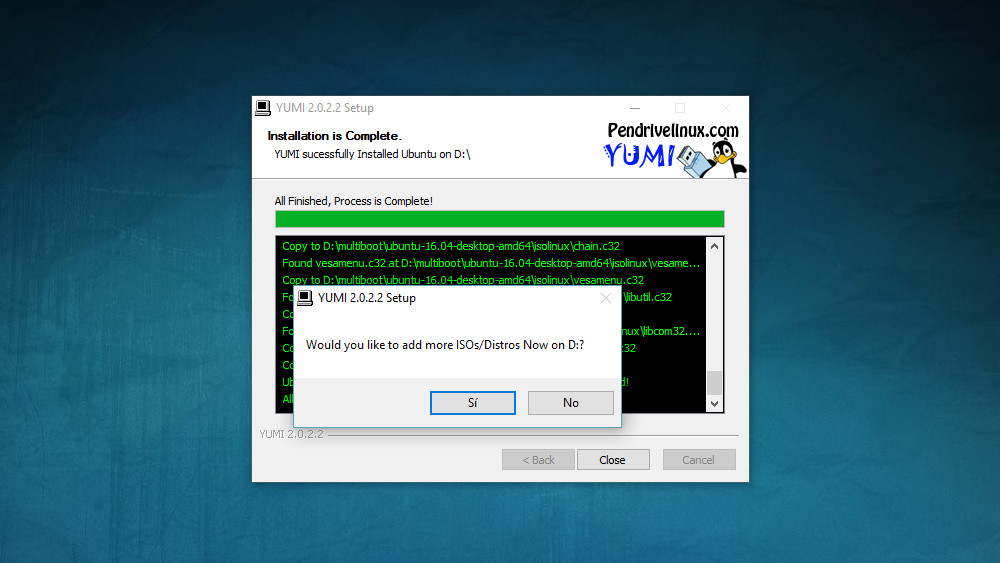Viewport: 1000px width, 563px height.
Task: Click 'All Finished, Process is Complete!' text
Action: click(353, 201)
